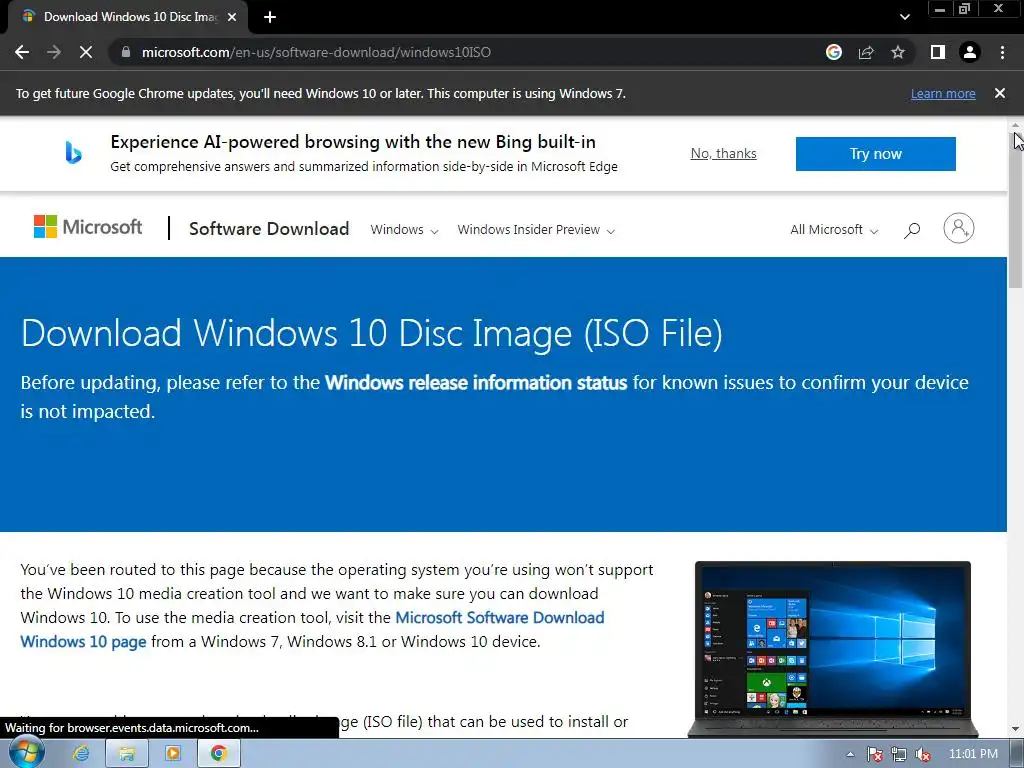Viewport: 1024px width, 768px height.
Task: Stop loading the page with the X button
Action: tap(86, 52)
